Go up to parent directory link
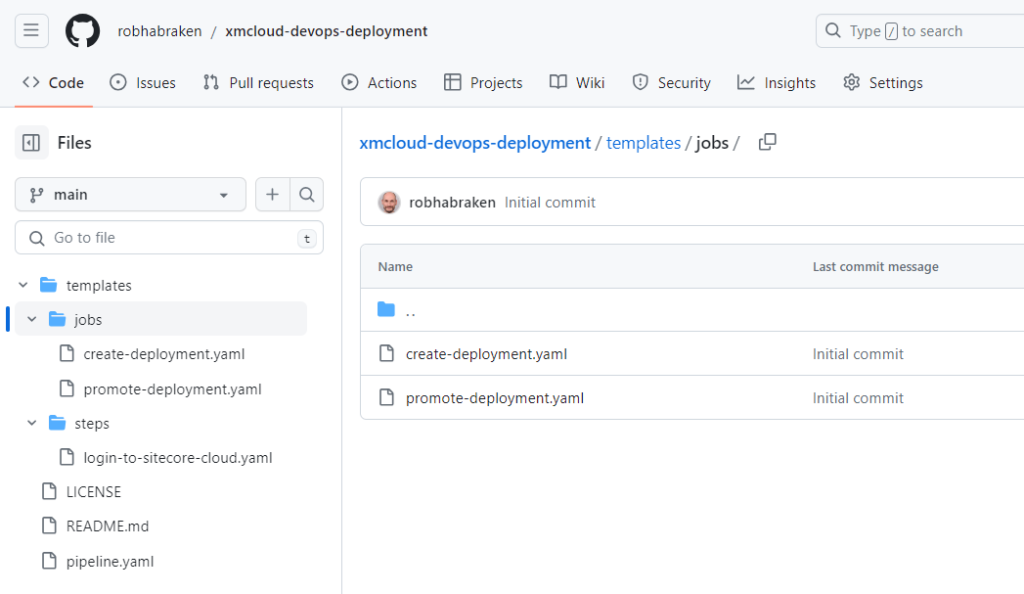Viewport: 1024px width, 594px height. click(410, 311)
